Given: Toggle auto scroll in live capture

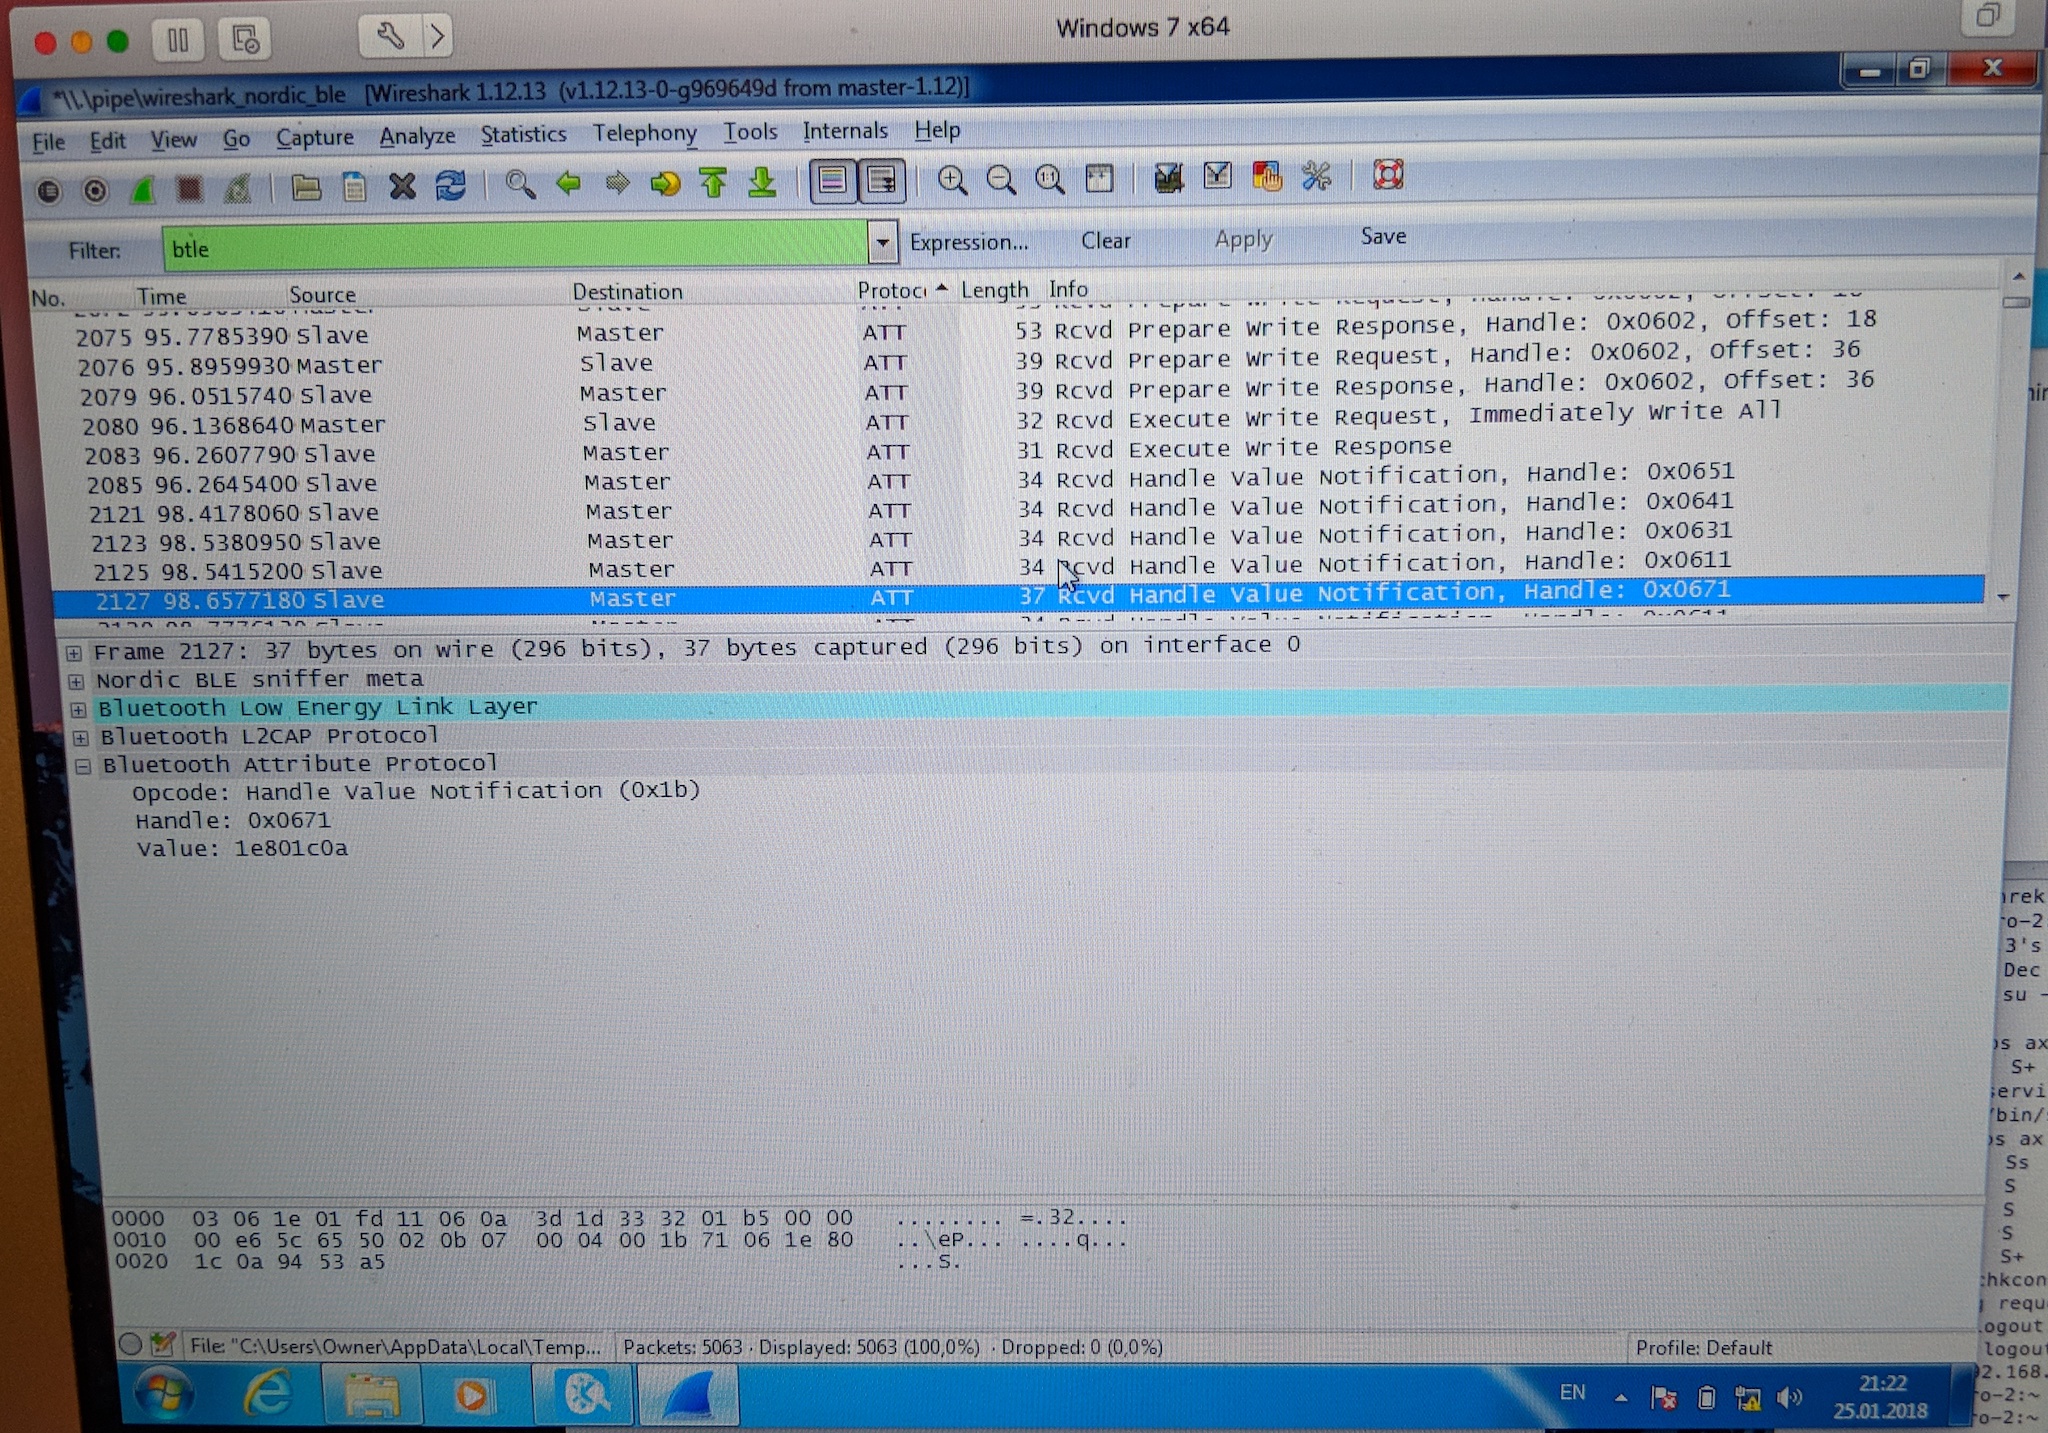Looking at the screenshot, I should [882, 180].
